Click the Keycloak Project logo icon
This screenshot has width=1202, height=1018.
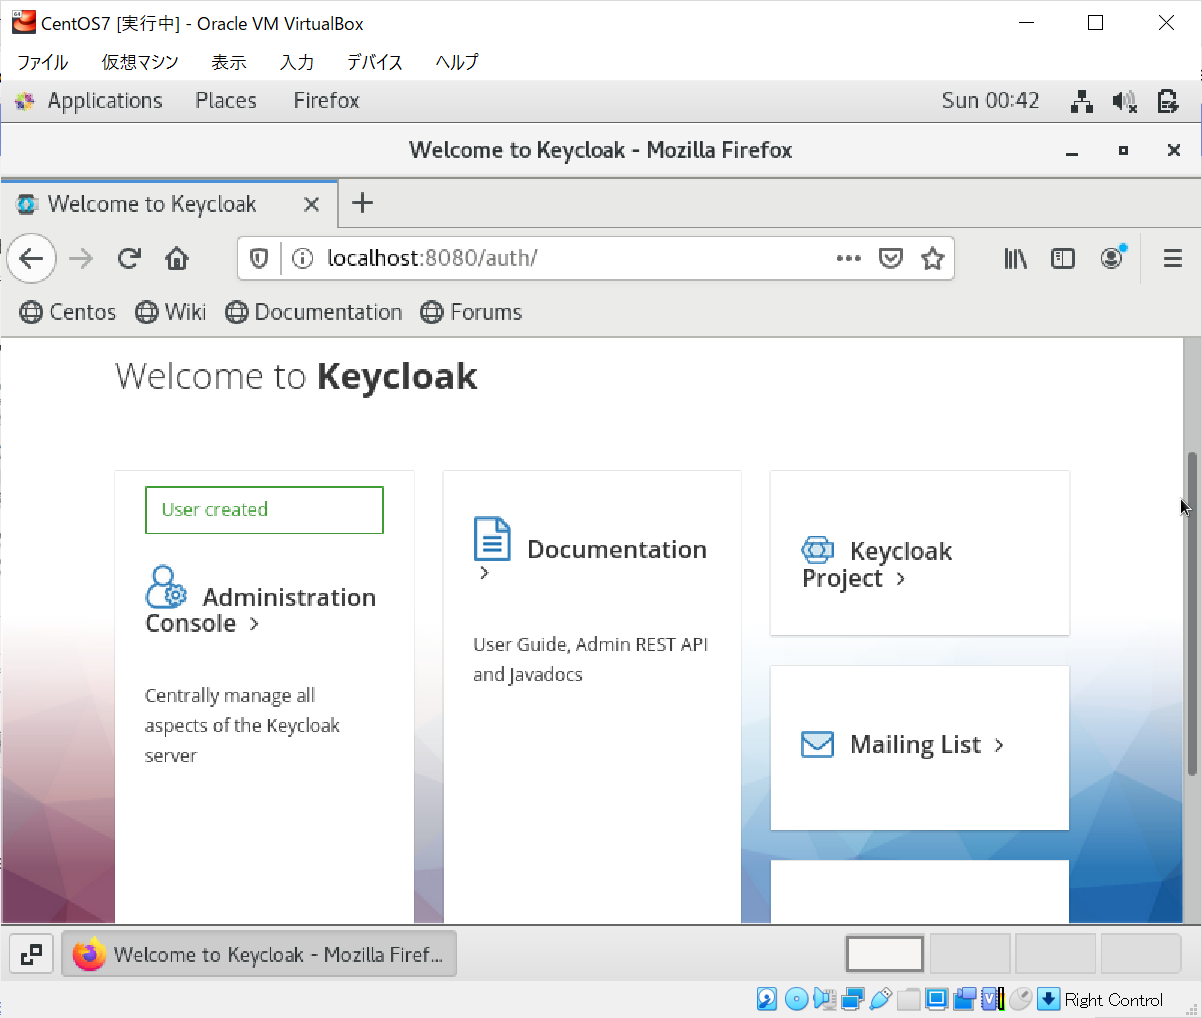coord(818,549)
